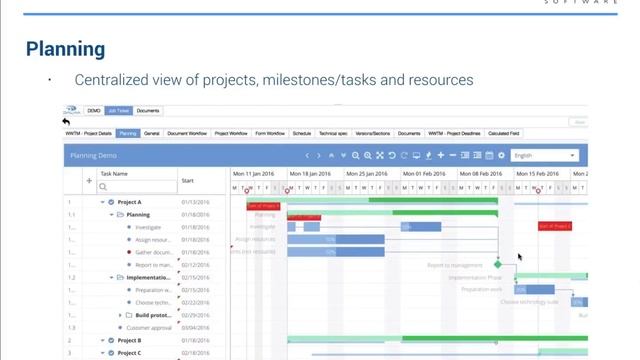Click the zoom-to-fit arrows icon

(380, 156)
